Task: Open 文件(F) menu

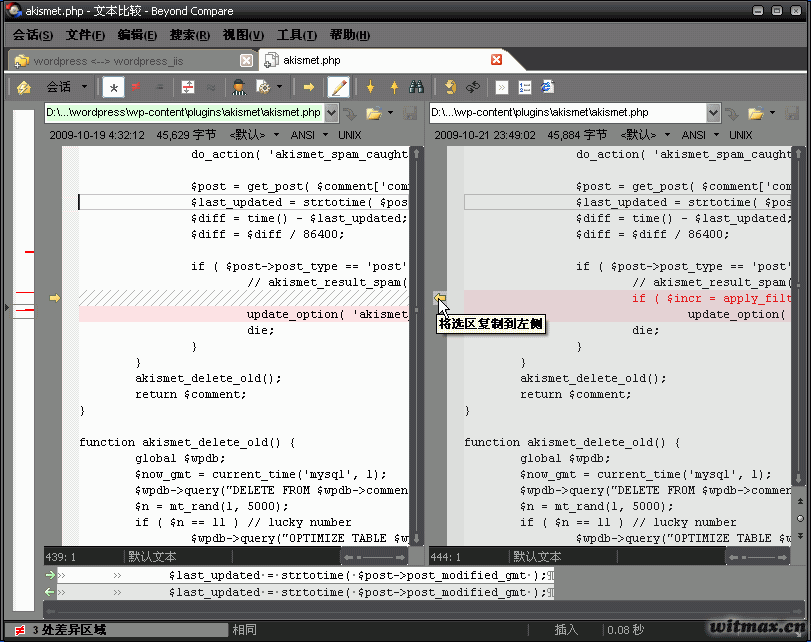Action: click(x=85, y=35)
